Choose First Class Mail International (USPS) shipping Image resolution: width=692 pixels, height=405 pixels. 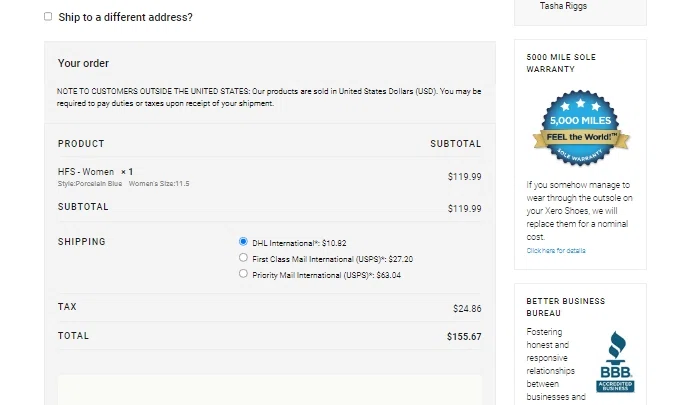pyautogui.click(x=243, y=258)
